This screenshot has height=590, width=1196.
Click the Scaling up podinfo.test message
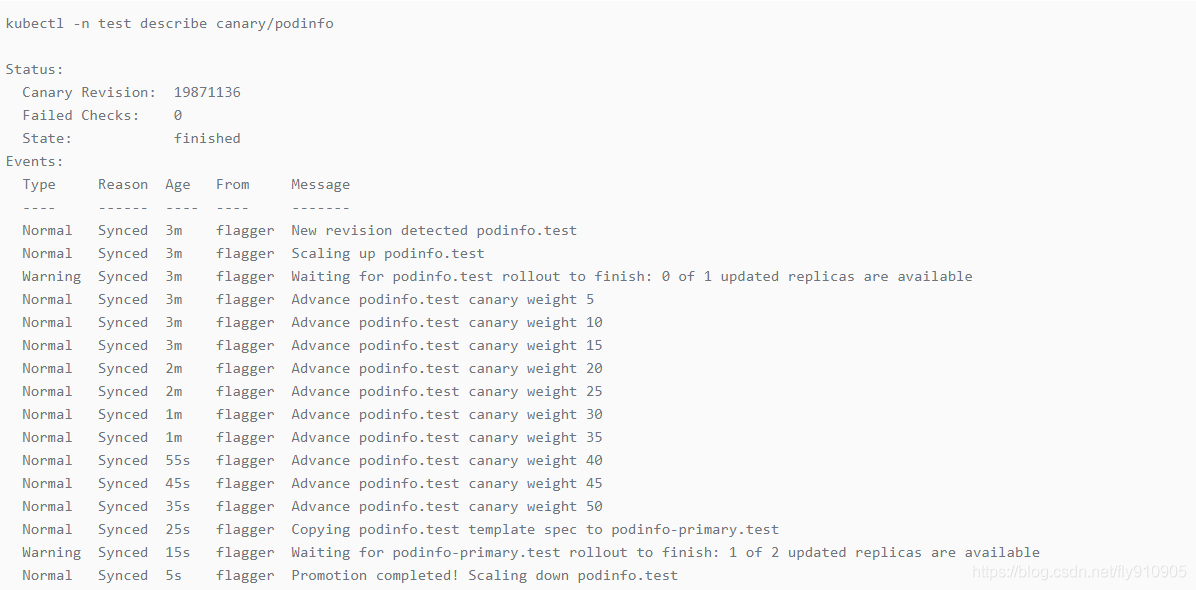click(x=387, y=253)
